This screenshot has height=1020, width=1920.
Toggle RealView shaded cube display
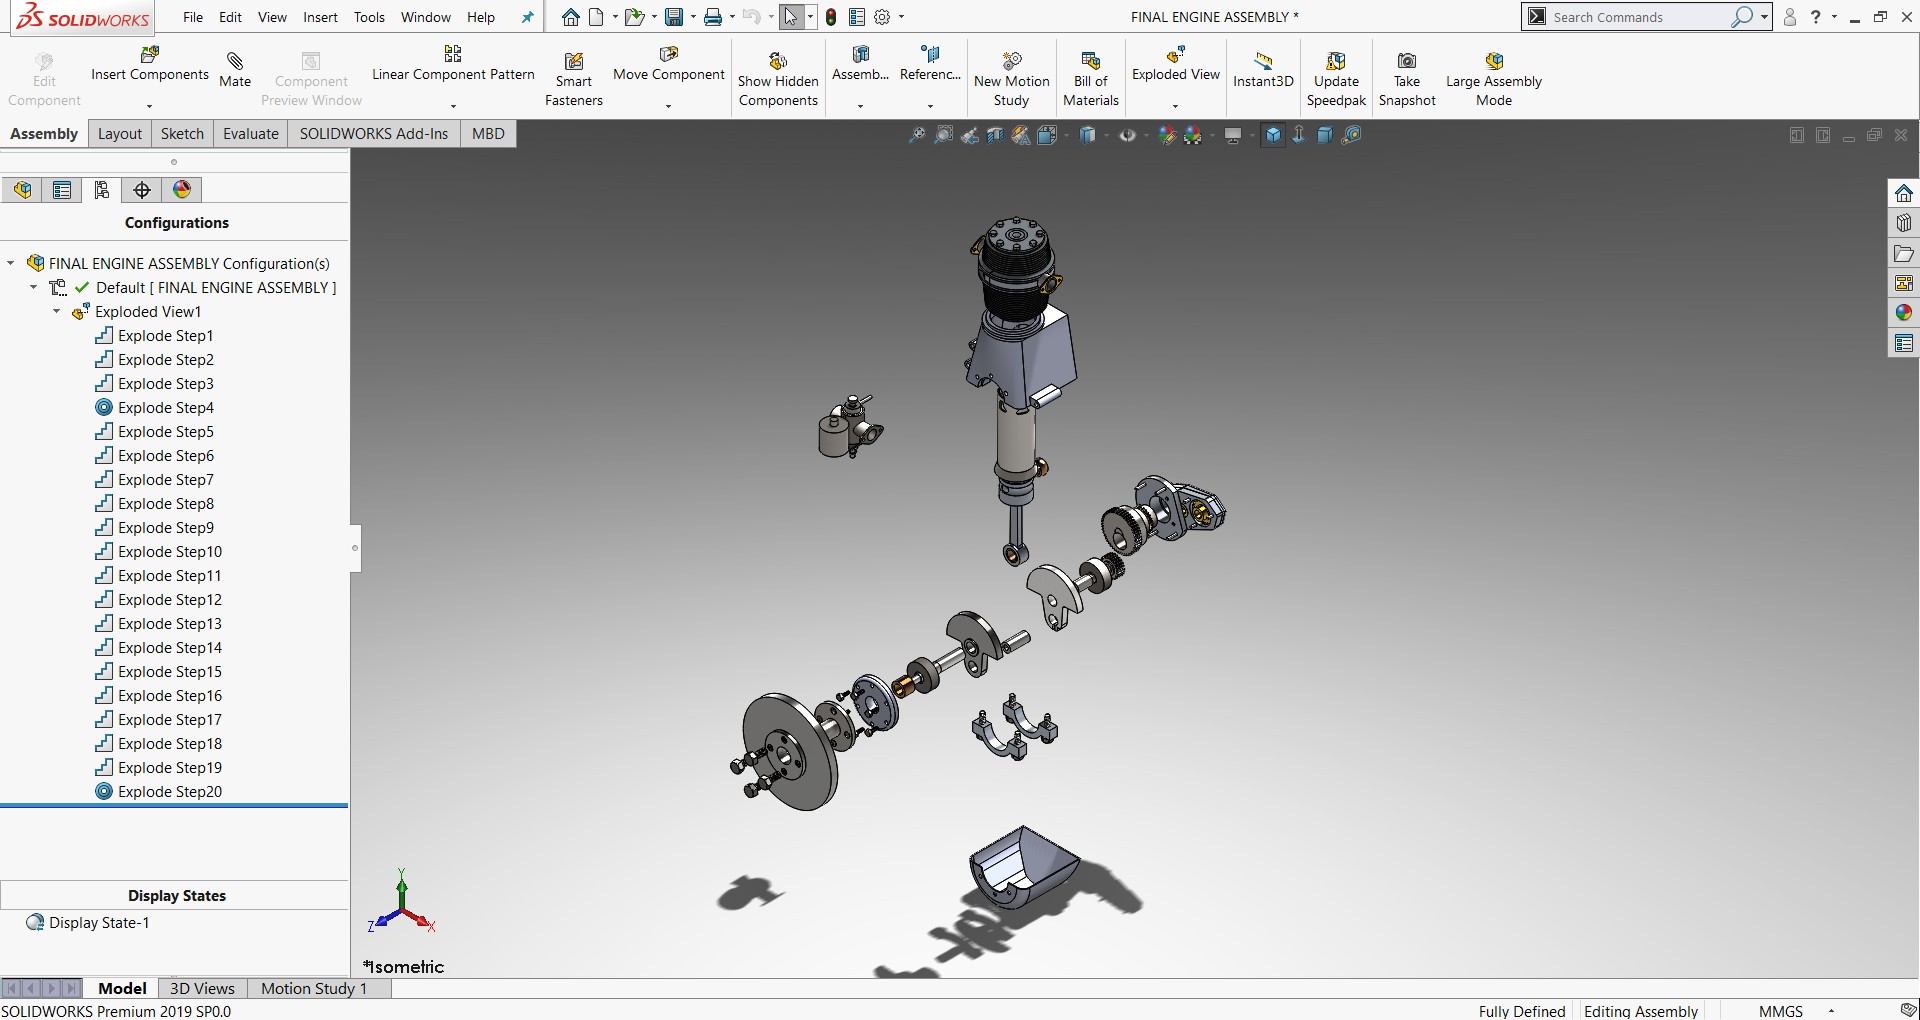[x=1273, y=135]
